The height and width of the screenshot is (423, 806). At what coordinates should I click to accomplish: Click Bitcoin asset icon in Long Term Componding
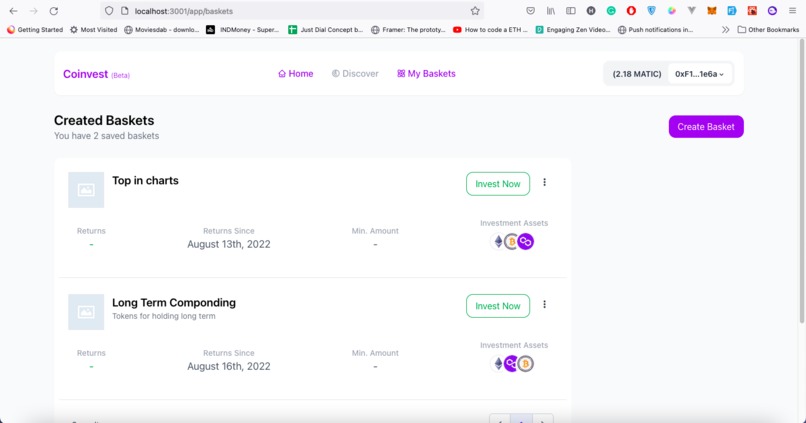click(526, 363)
